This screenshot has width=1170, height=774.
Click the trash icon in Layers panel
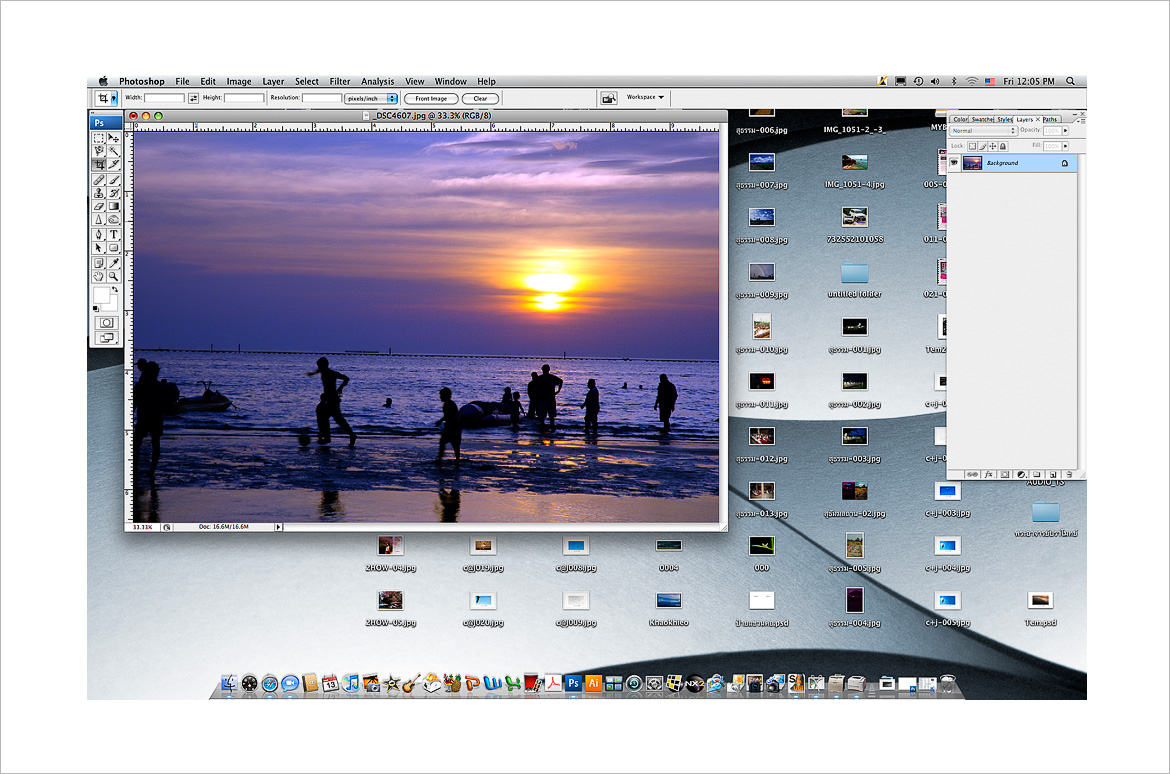click(1068, 473)
